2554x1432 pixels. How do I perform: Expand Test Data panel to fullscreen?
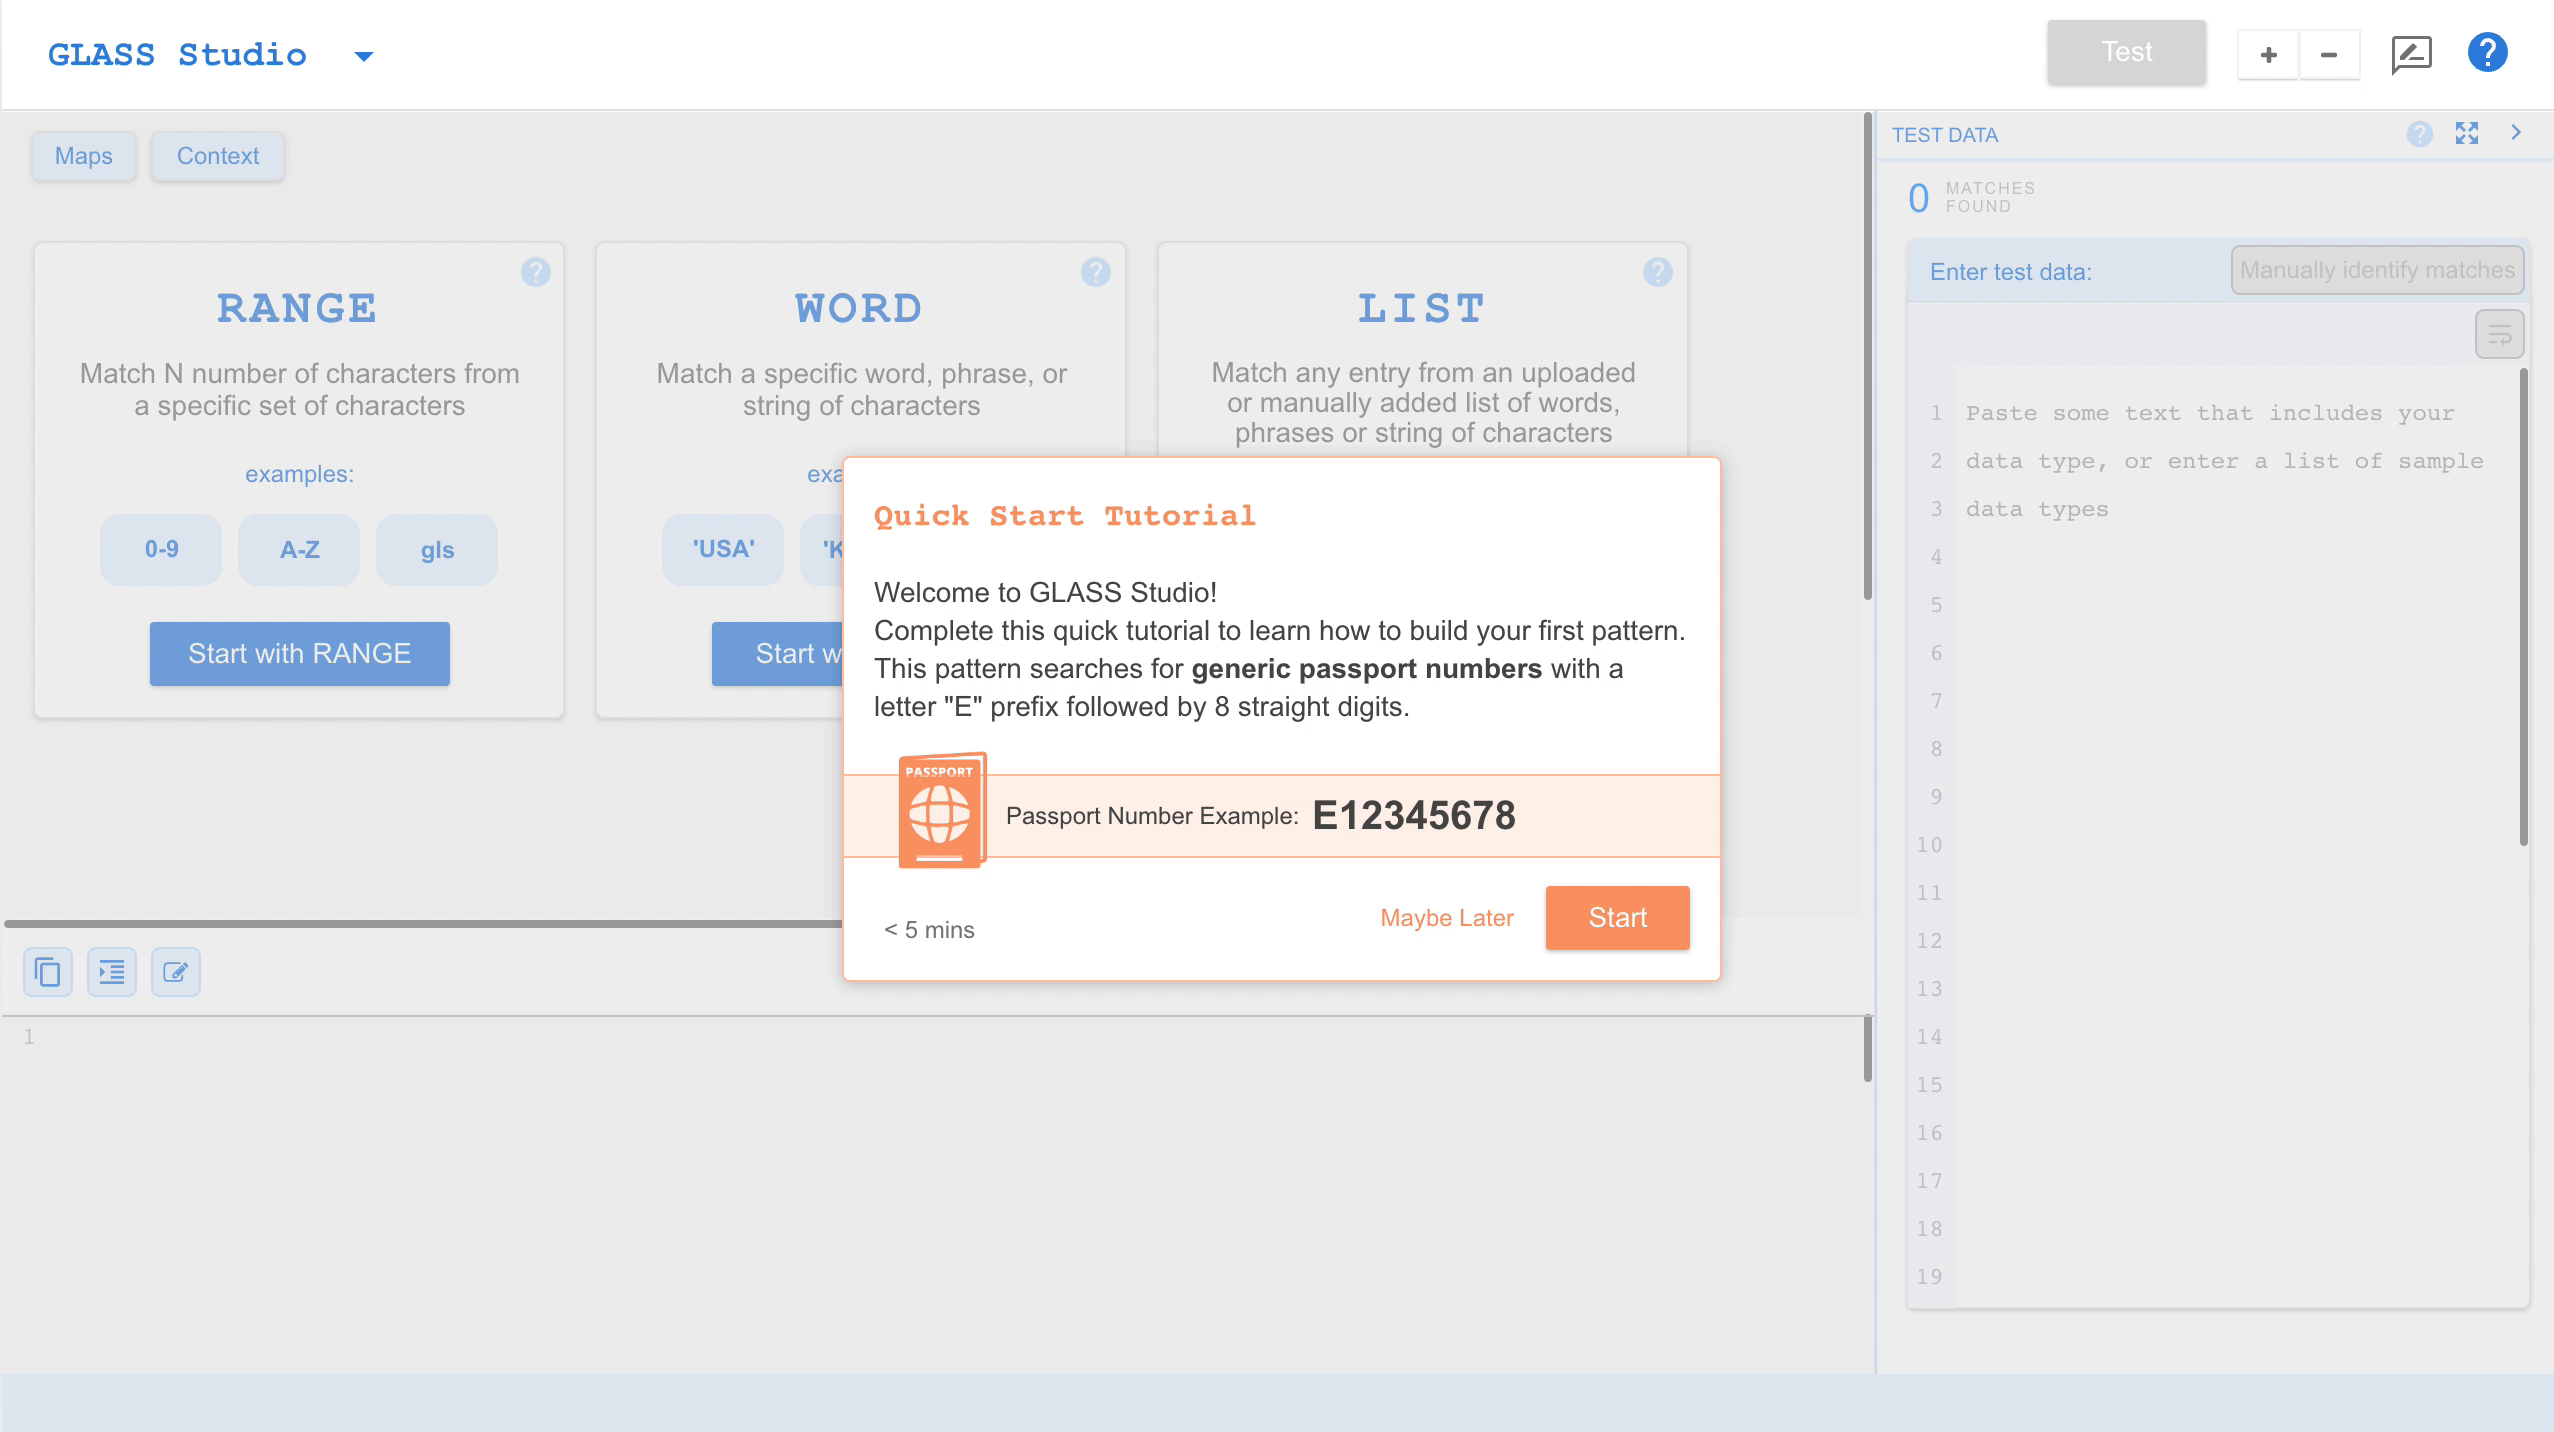coord(2467,133)
